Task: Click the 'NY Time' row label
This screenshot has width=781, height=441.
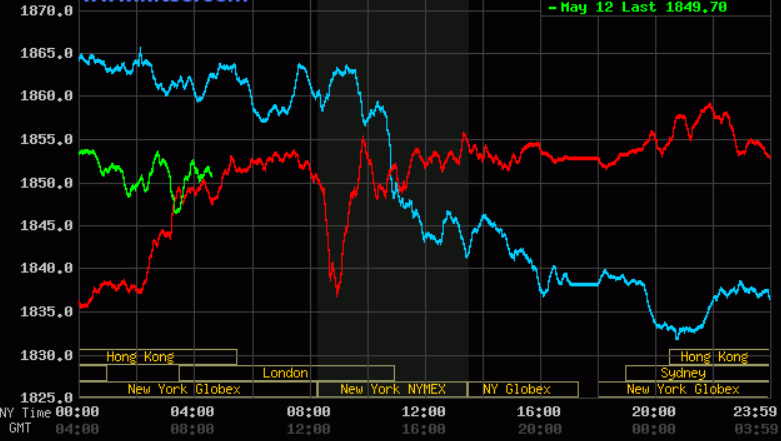Action: pos(23,413)
